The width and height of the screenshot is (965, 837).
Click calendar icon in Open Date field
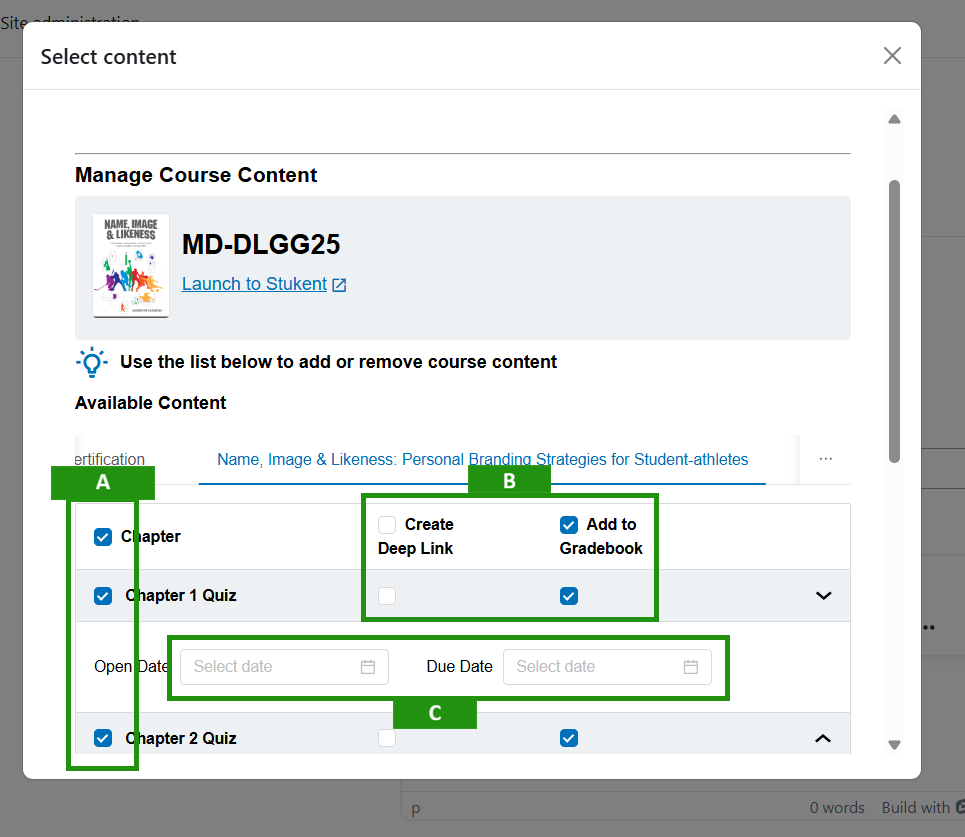367,667
